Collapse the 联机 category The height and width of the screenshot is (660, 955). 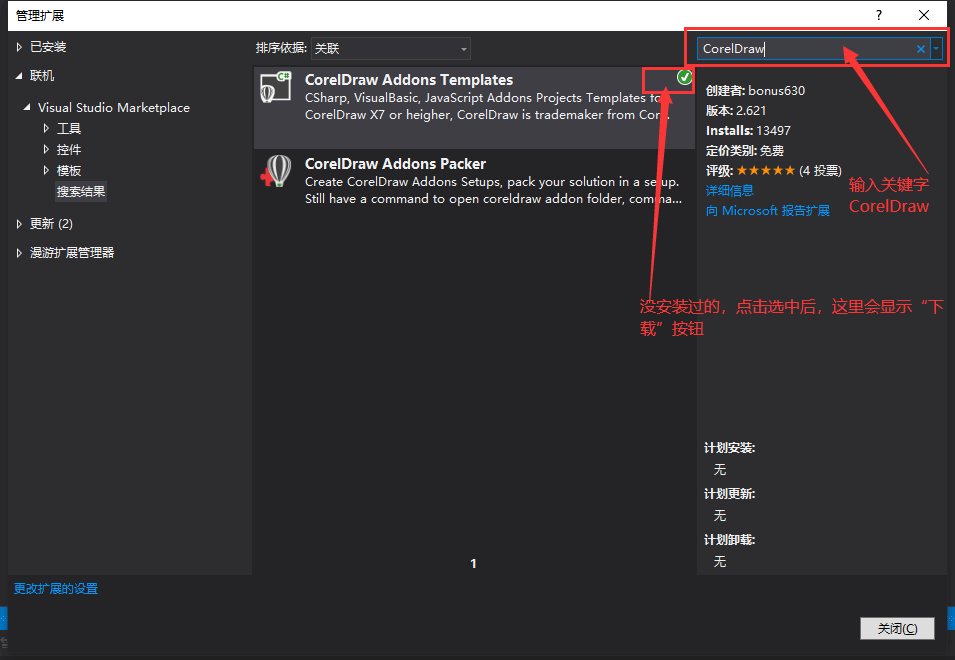[x=20, y=76]
